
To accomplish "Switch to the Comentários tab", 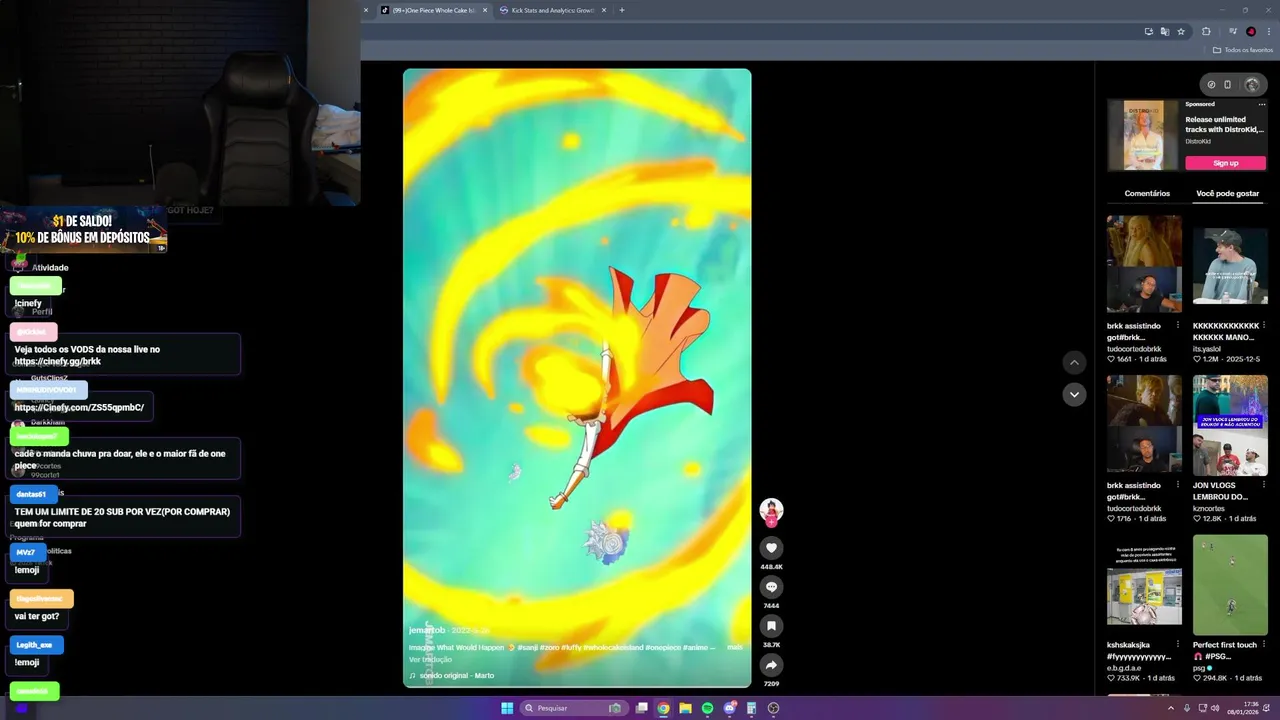I will click(1147, 193).
